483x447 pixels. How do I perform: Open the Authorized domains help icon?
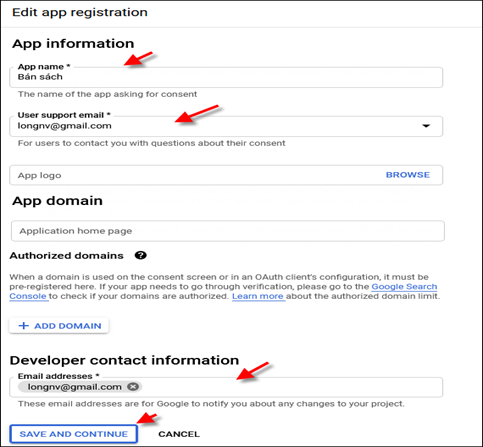click(x=141, y=255)
